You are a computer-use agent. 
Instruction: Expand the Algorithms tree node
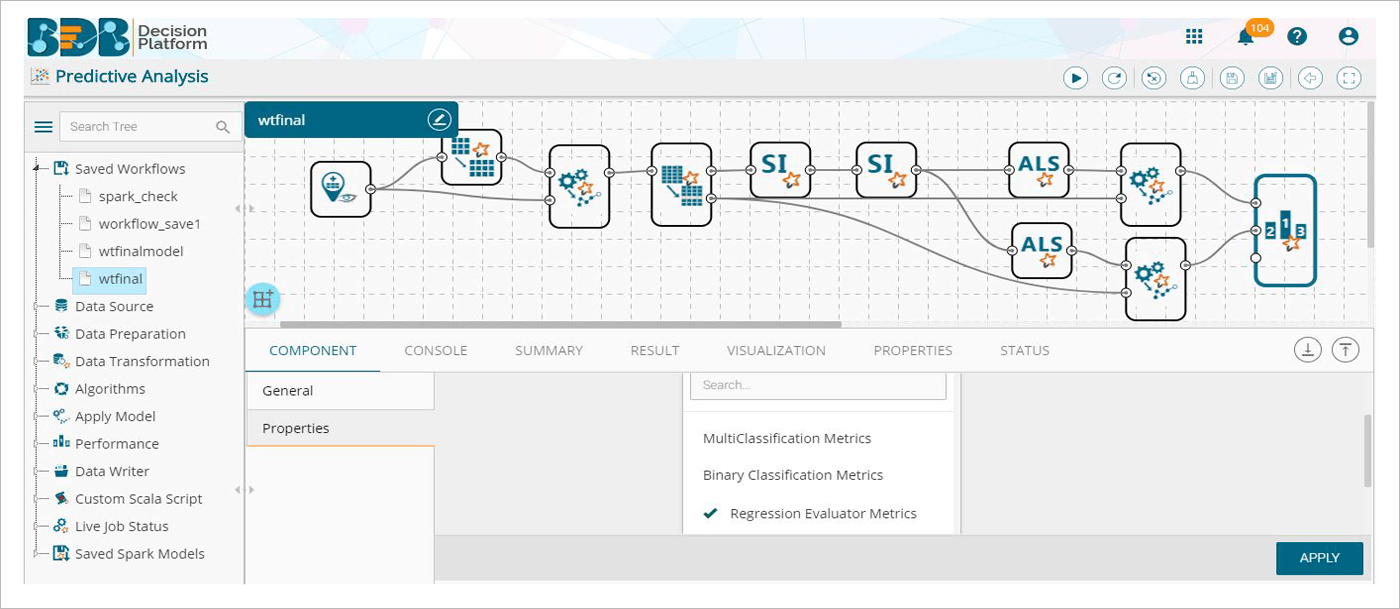click(x=38, y=388)
